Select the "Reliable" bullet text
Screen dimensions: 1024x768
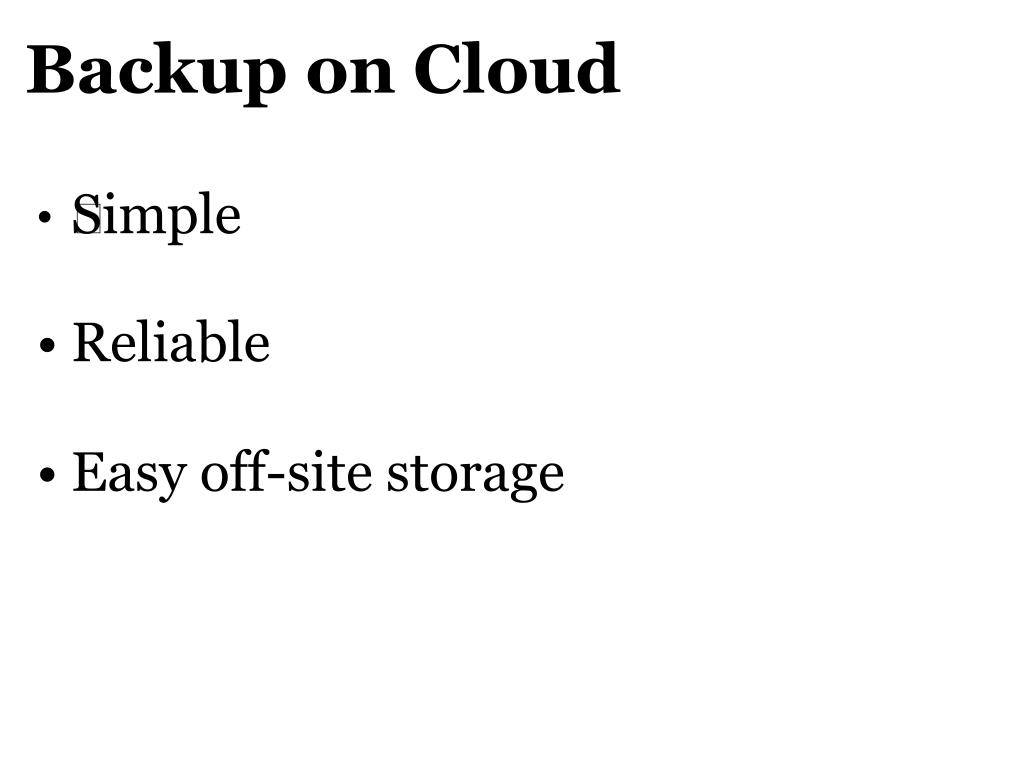click(171, 342)
